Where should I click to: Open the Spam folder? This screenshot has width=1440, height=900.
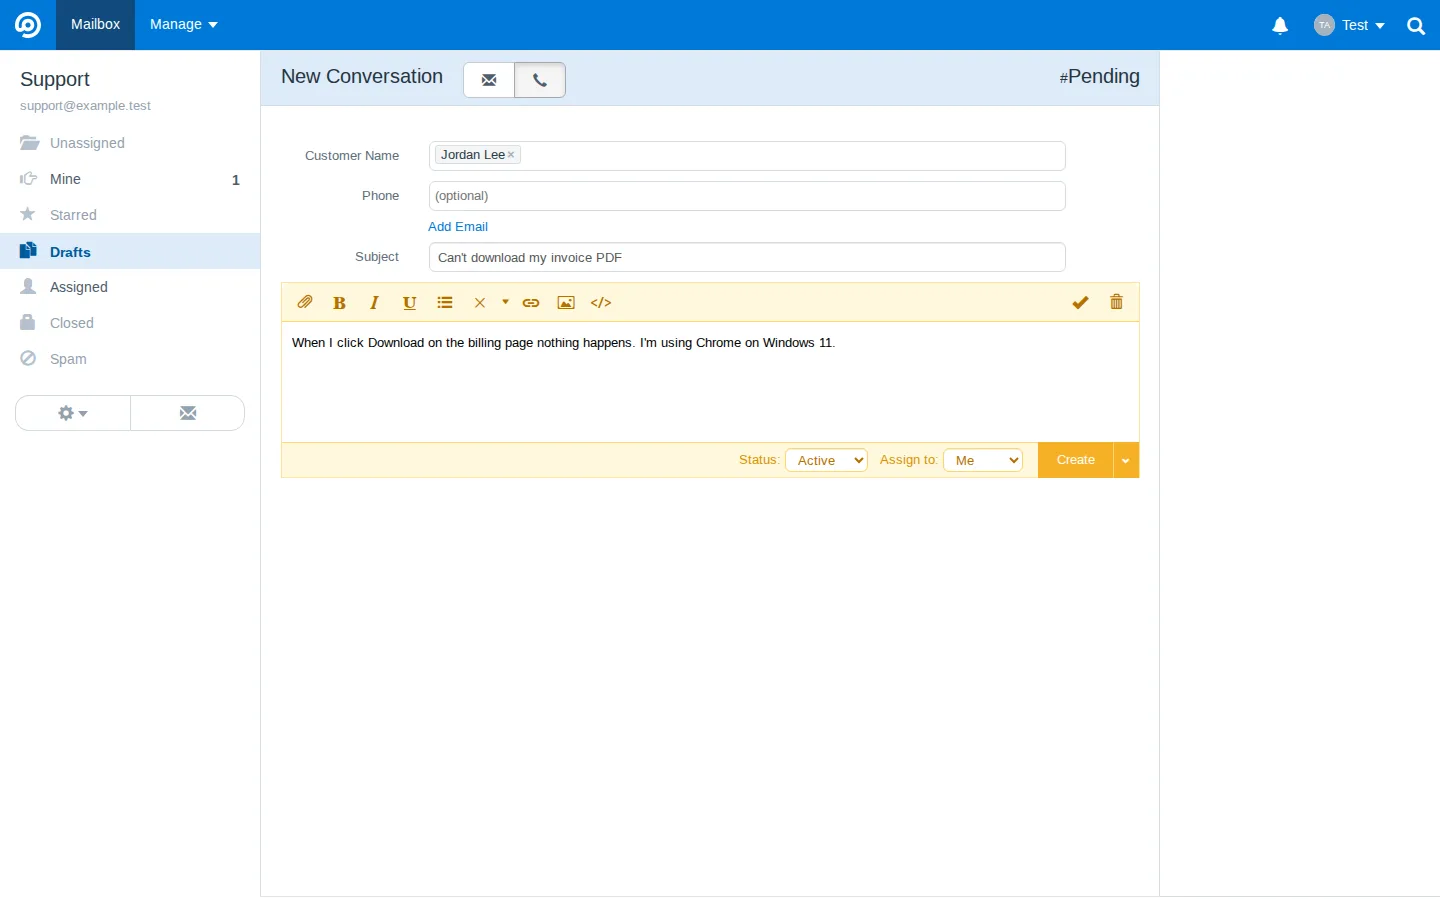point(130,359)
